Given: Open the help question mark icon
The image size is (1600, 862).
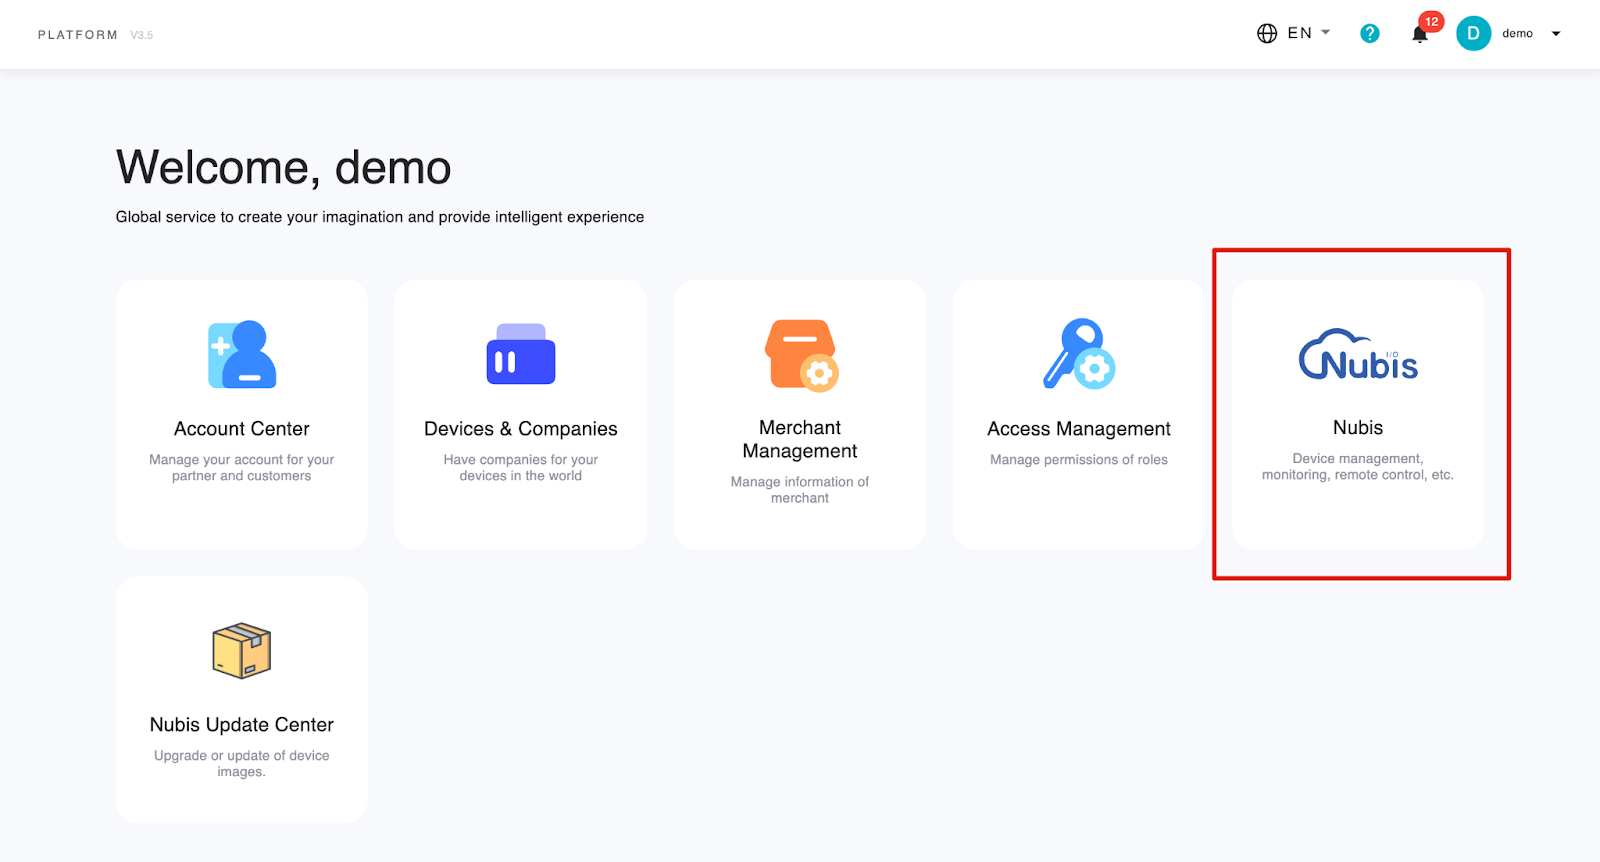Looking at the screenshot, I should click(x=1370, y=33).
